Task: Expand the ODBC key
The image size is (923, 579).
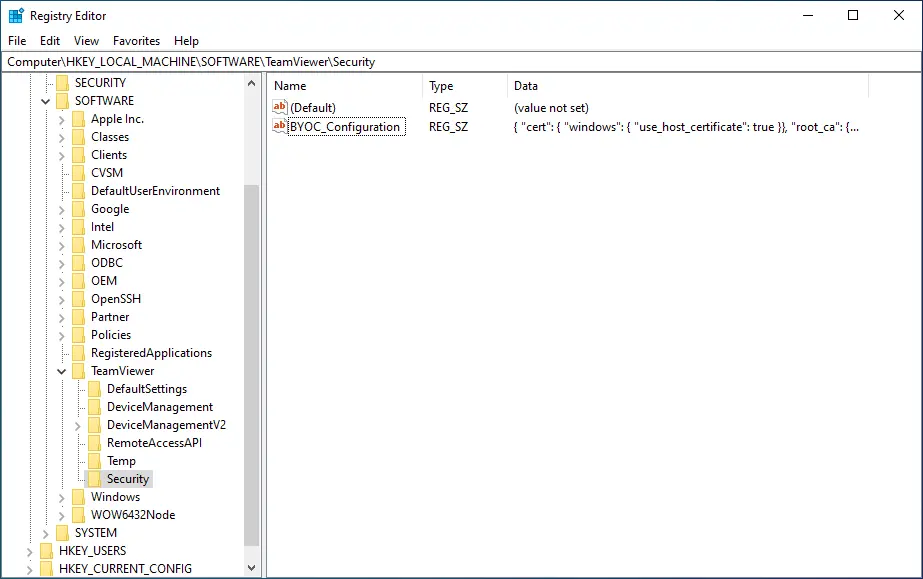Action: (62, 264)
